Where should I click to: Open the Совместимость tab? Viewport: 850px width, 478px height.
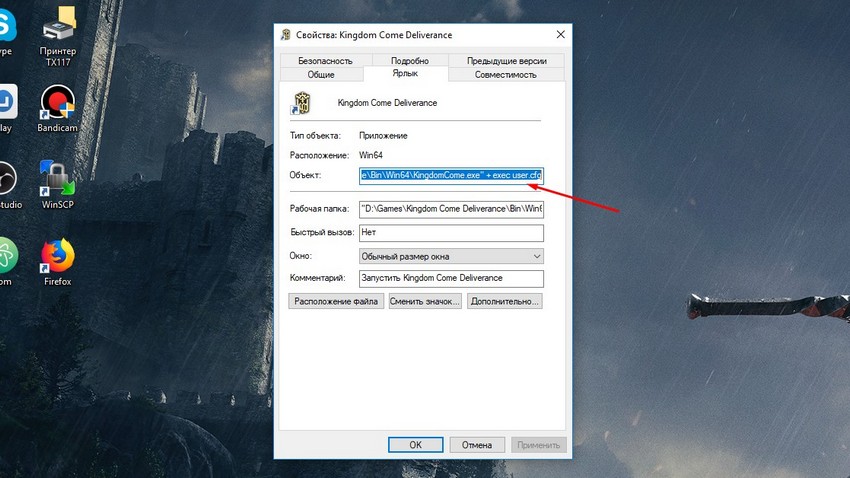(x=506, y=74)
